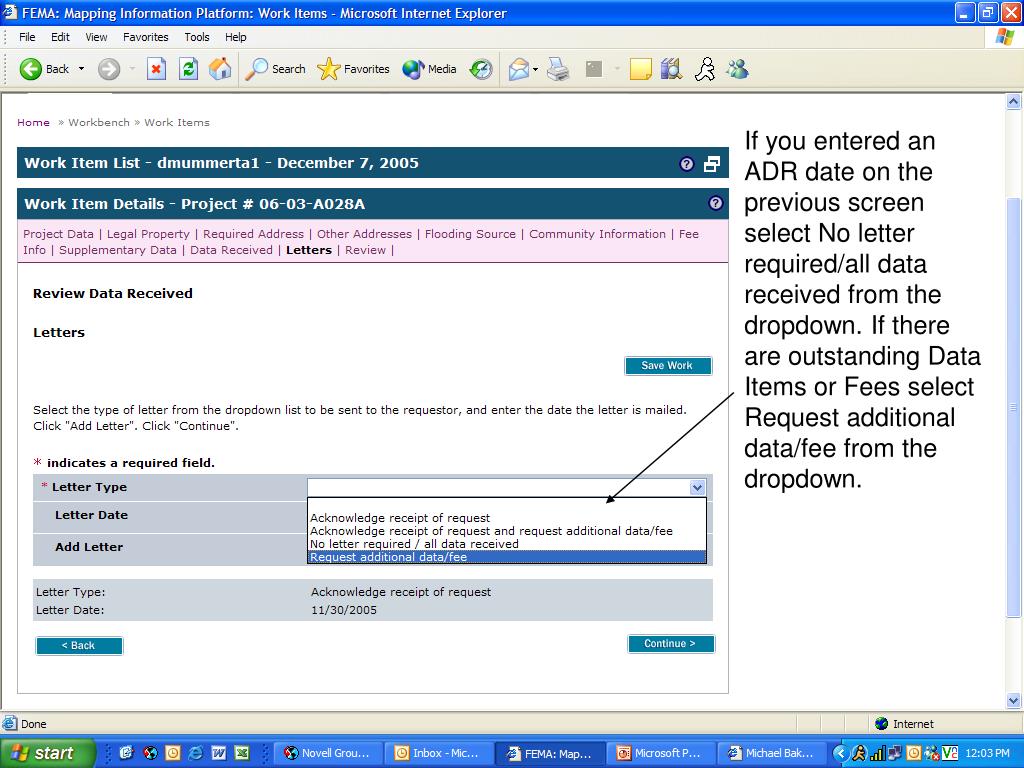This screenshot has width=1024, height=768.
Task: Click the Refresh page icon
Action: (188, 69)
